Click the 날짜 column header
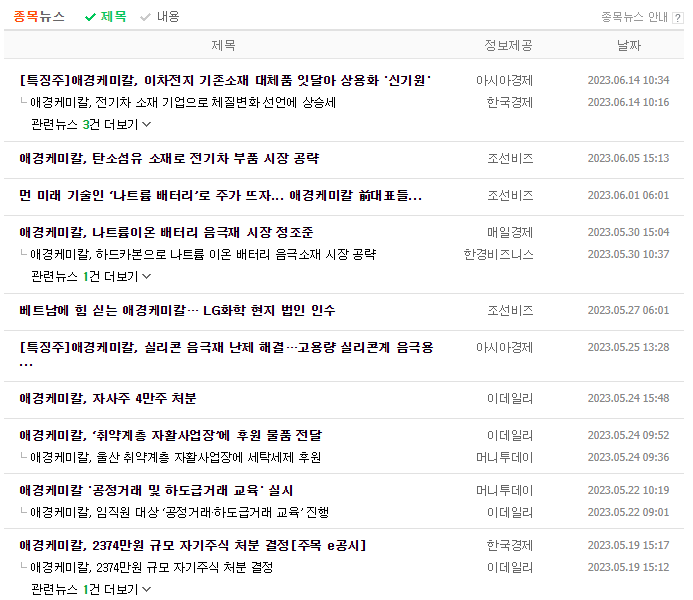 [629, 45]
